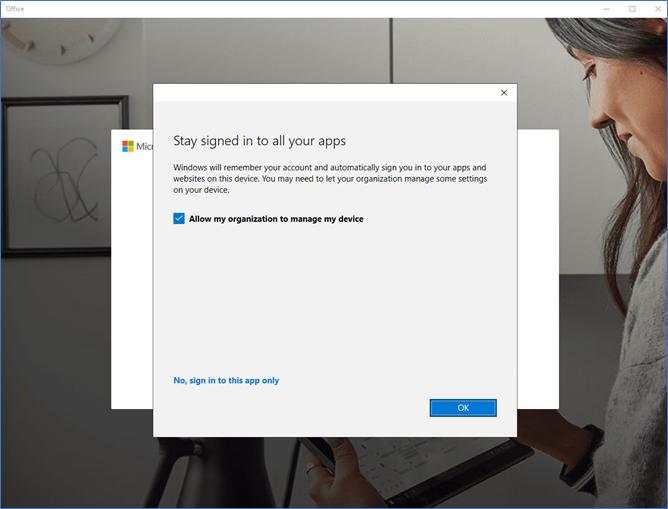Click the Microsoft logo in the sign-in window
Image resolution: width=668 pixels, height=509 pixels.
pos(128,146)
